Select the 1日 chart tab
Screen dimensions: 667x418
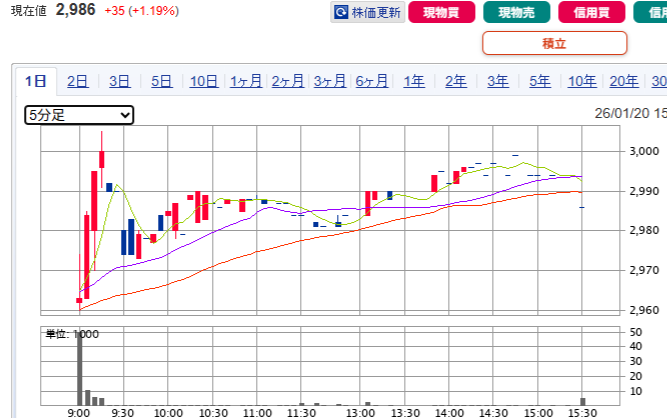click(36, 81)
